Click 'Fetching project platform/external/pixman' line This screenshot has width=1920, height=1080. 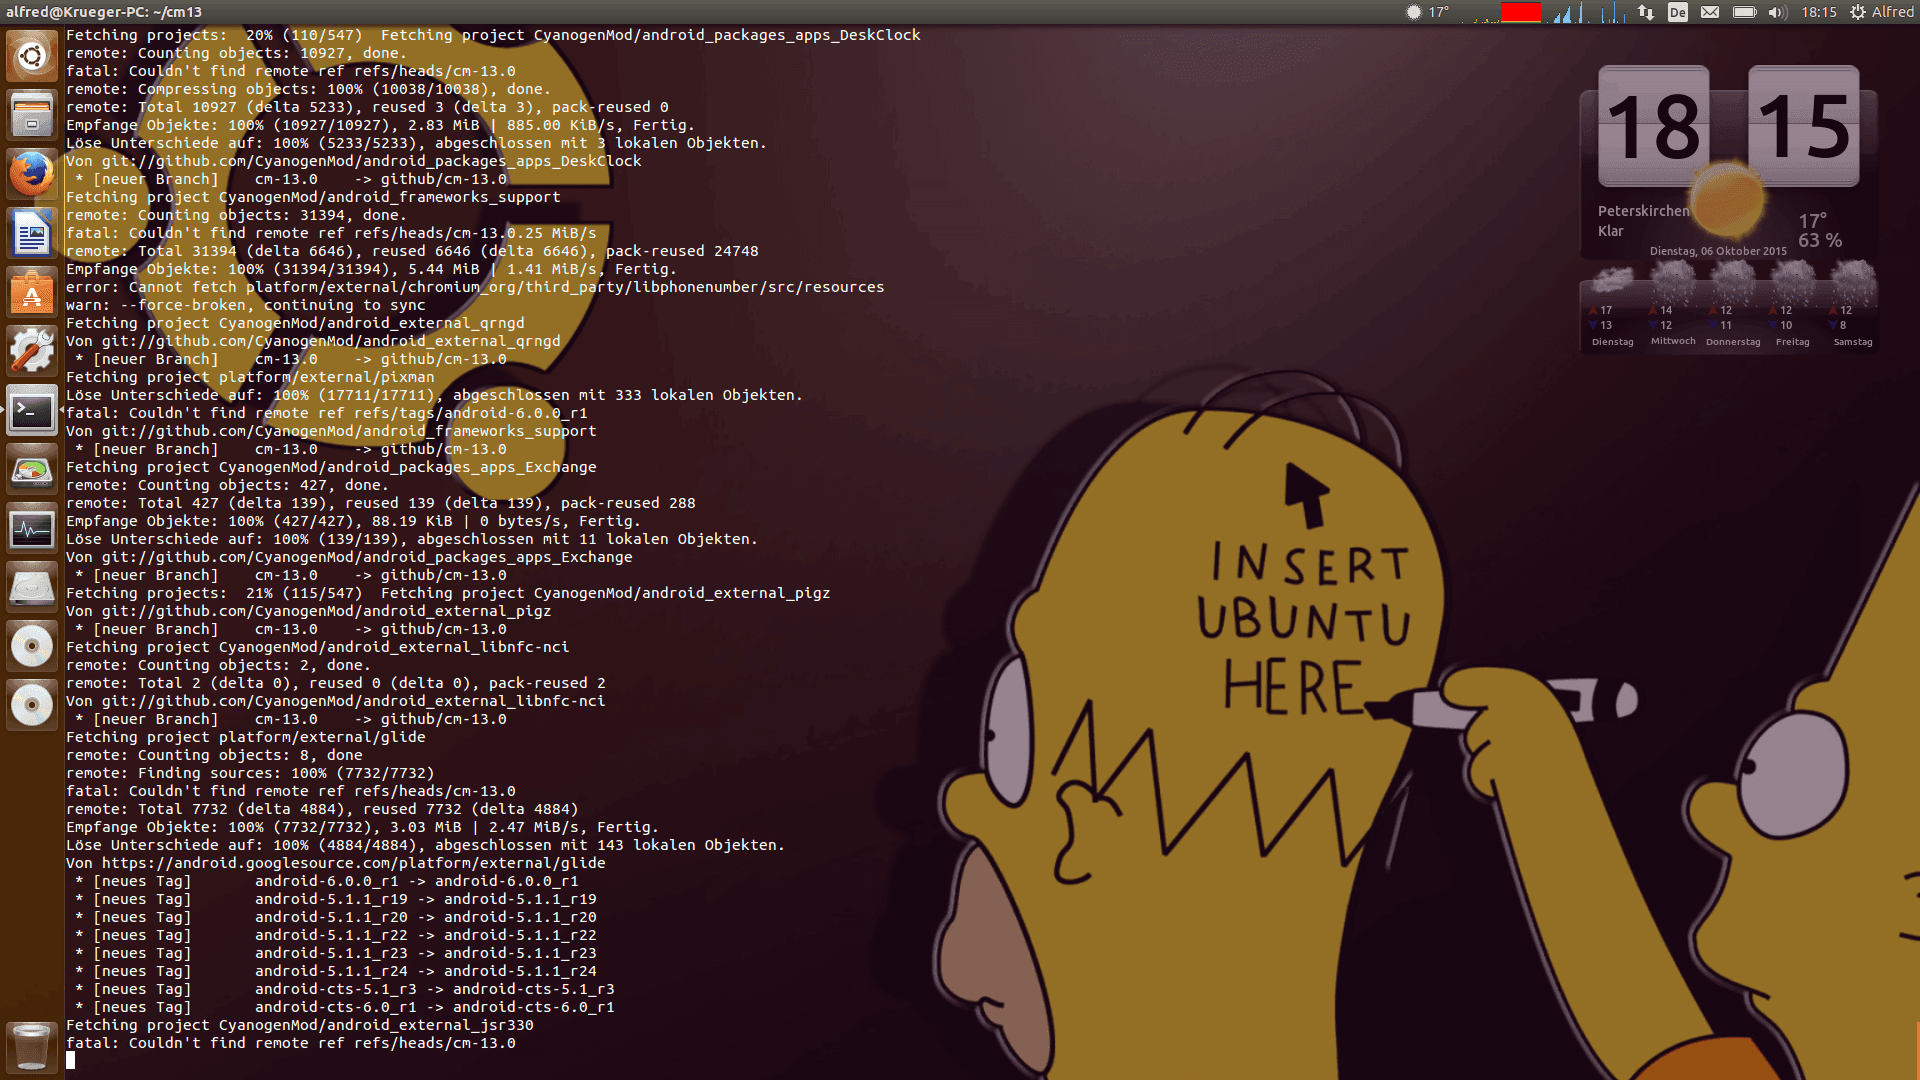coord(250,377)
